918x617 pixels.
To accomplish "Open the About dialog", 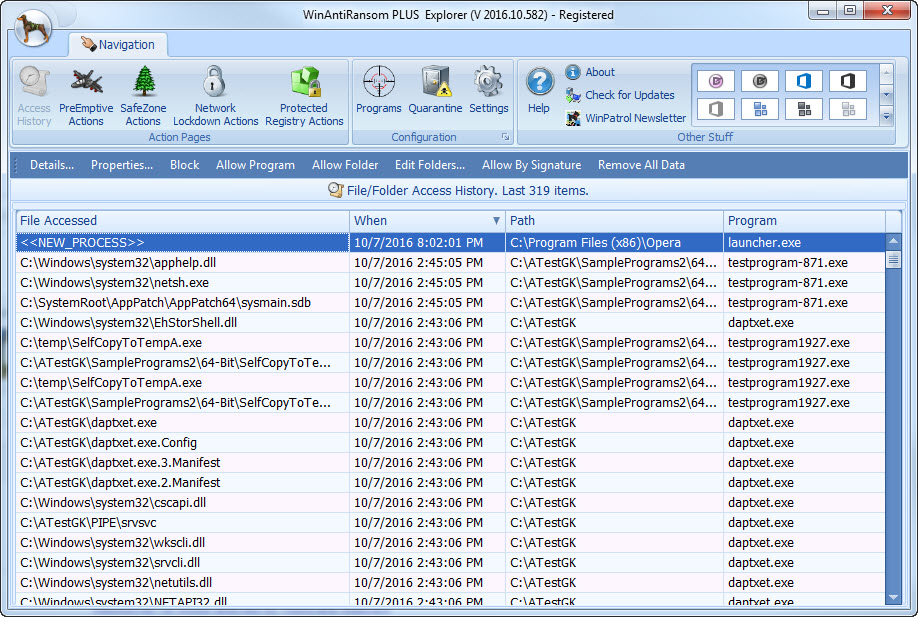I will 590,72.
